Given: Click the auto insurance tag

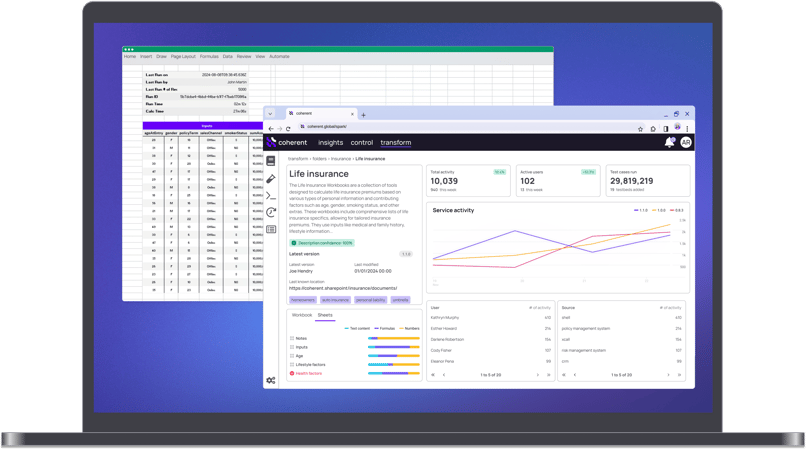Looking at the screenshot, I should point(335,300).
